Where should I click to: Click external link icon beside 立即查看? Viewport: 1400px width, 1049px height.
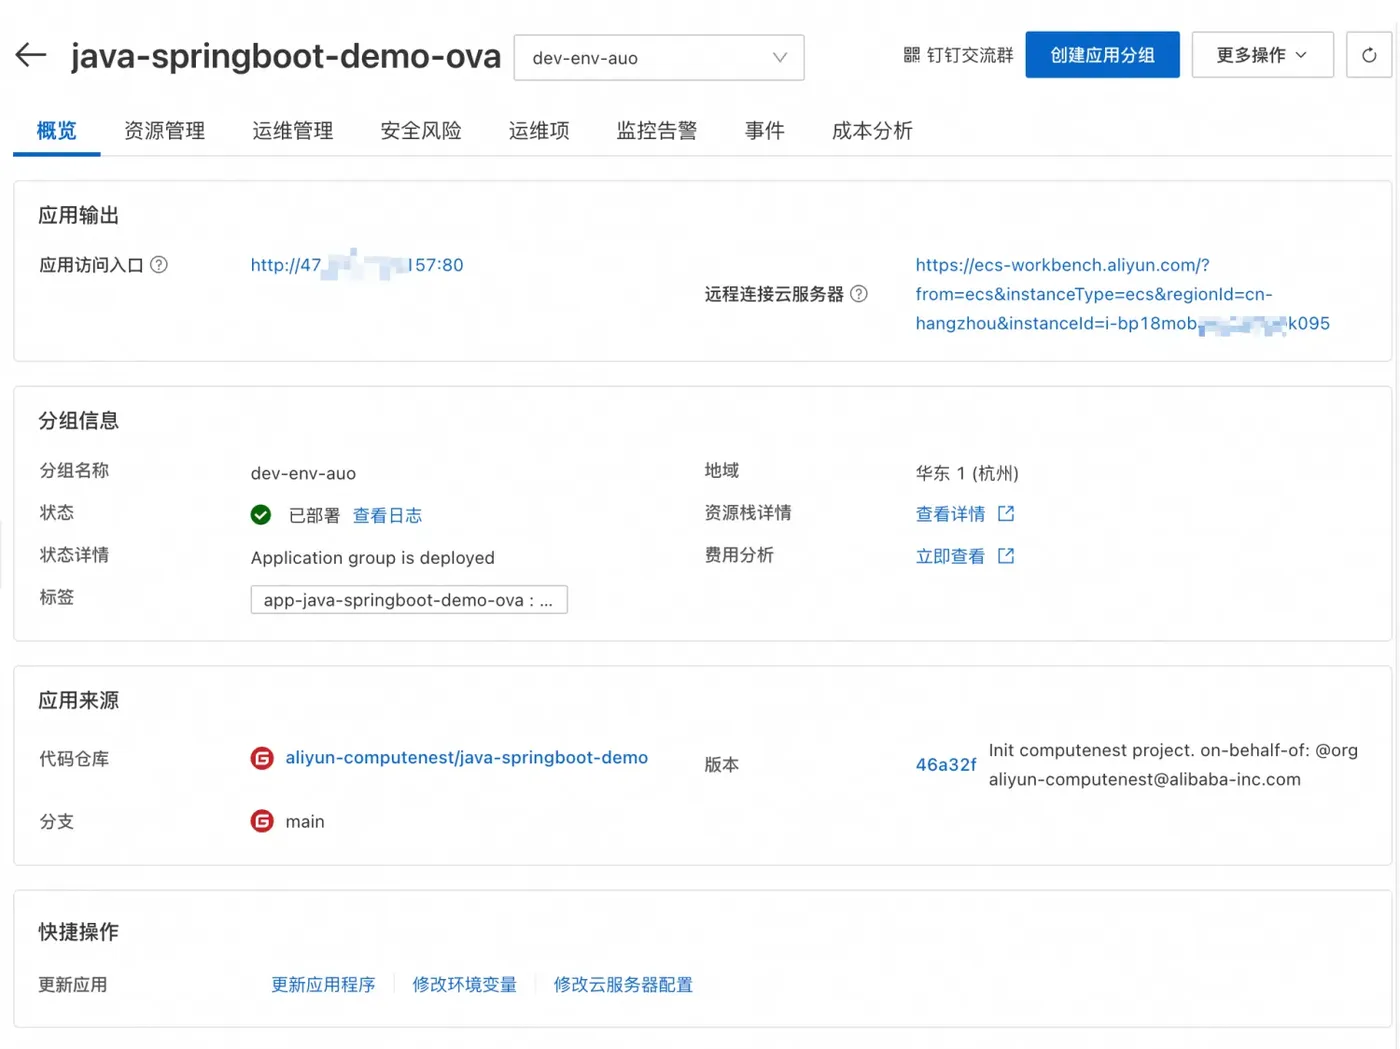(x=1006, y=556)
